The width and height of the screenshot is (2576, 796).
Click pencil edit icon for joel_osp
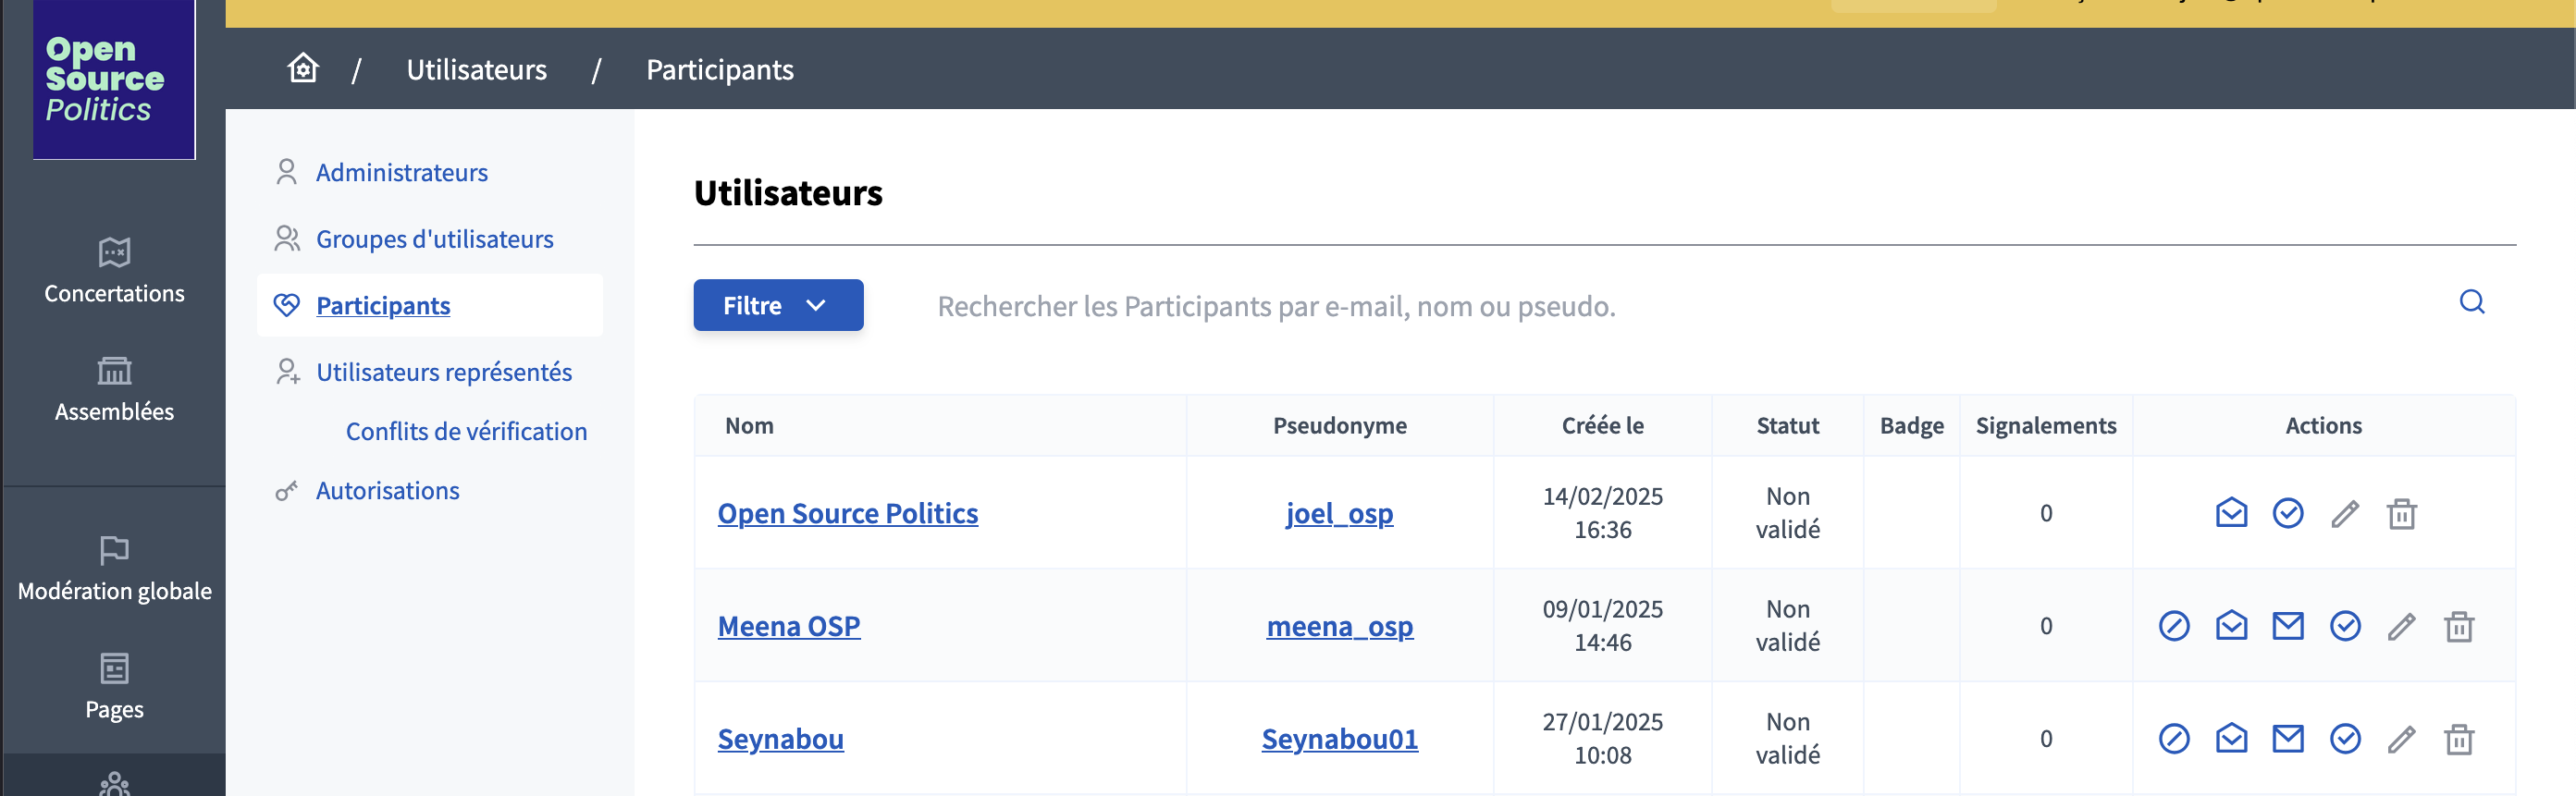(x=2345, y=513)
